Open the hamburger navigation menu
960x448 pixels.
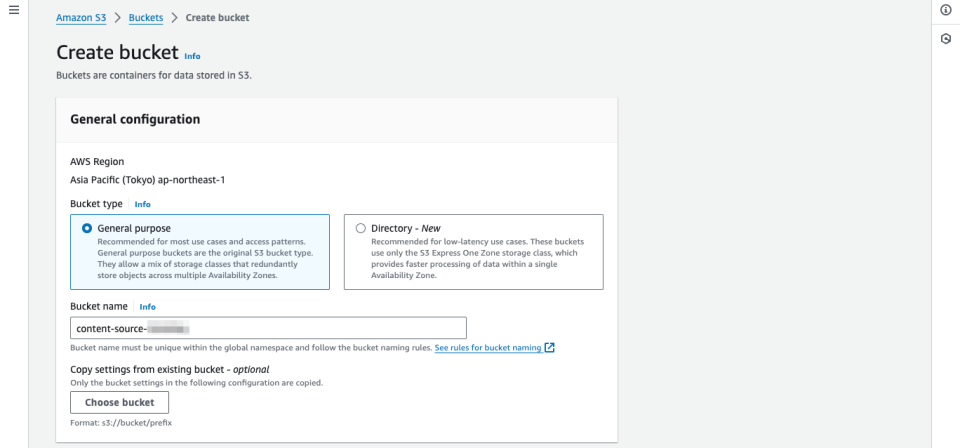13,10
